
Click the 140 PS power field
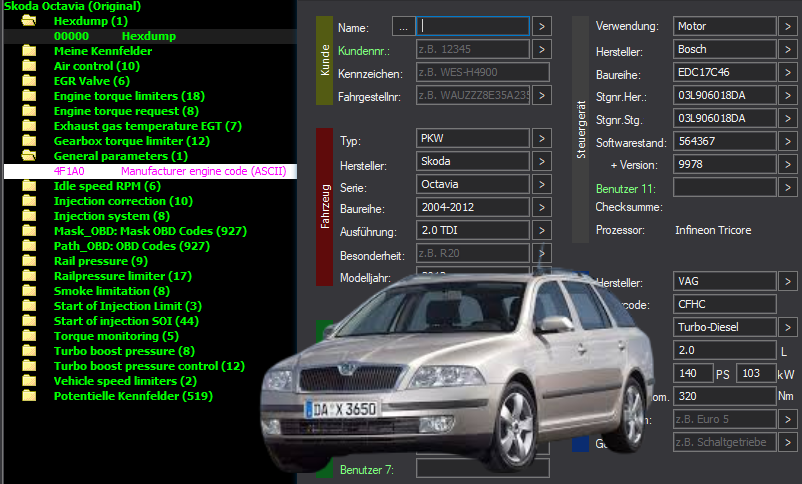[693, 373]
